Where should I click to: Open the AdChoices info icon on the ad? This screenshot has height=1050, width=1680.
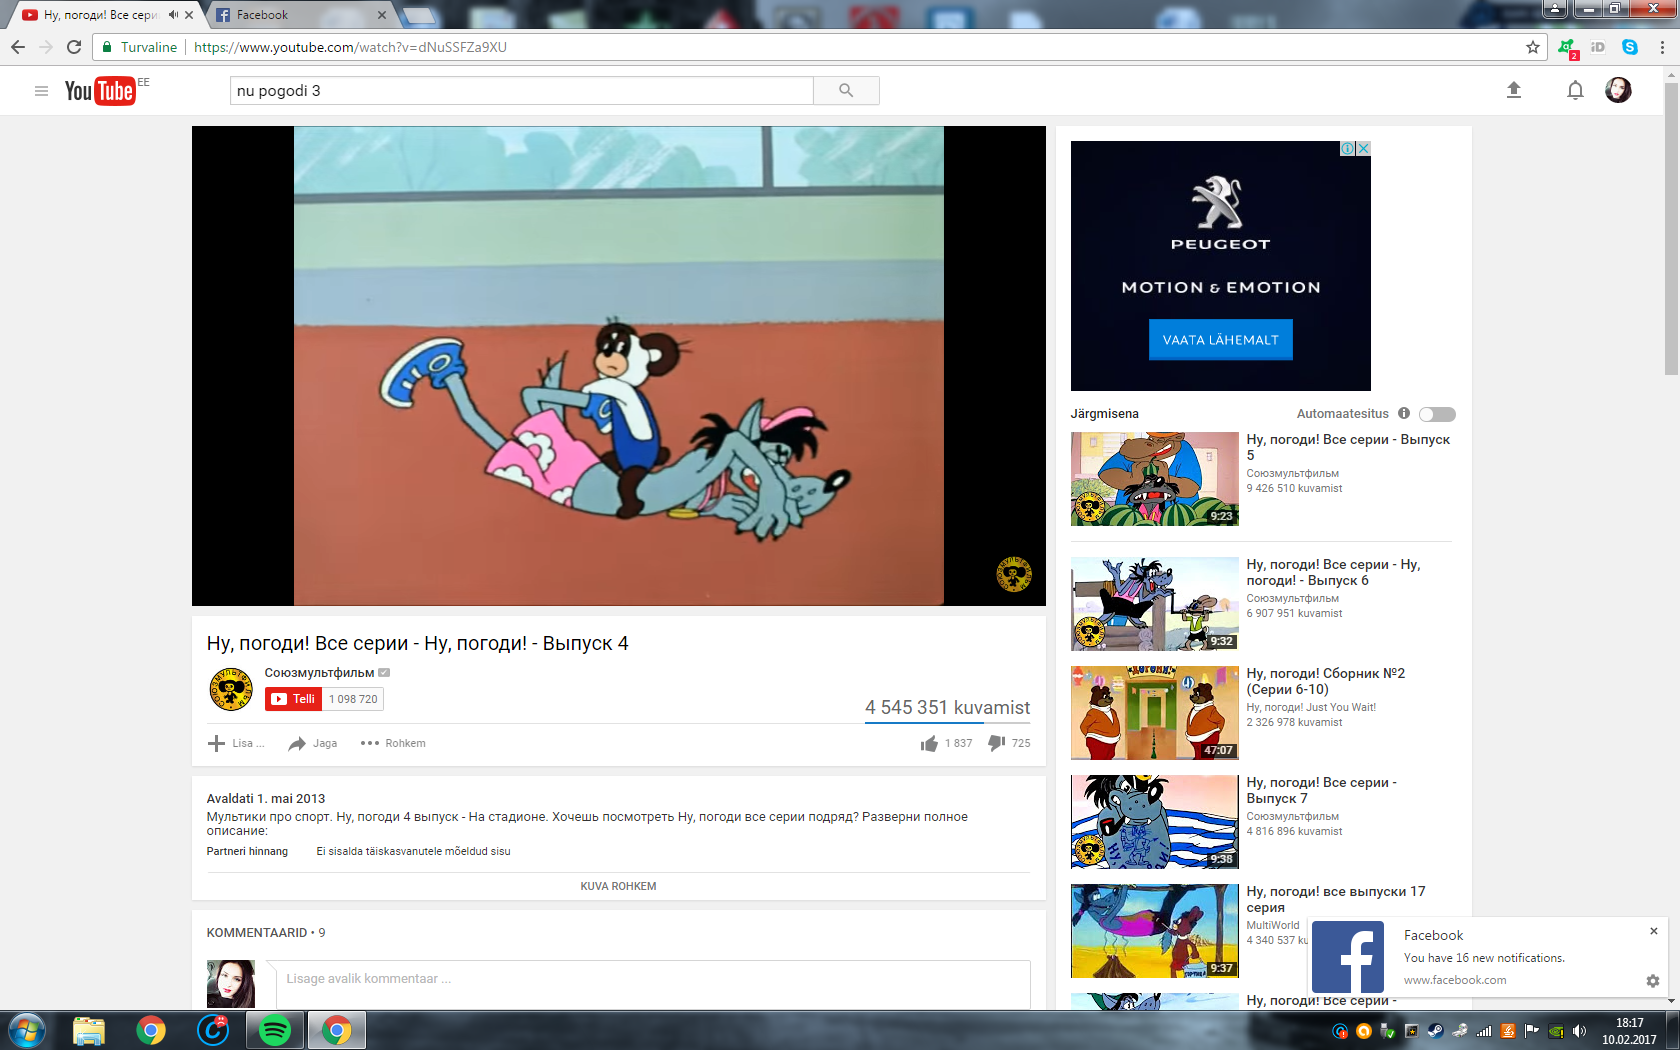coord(1348,148)
